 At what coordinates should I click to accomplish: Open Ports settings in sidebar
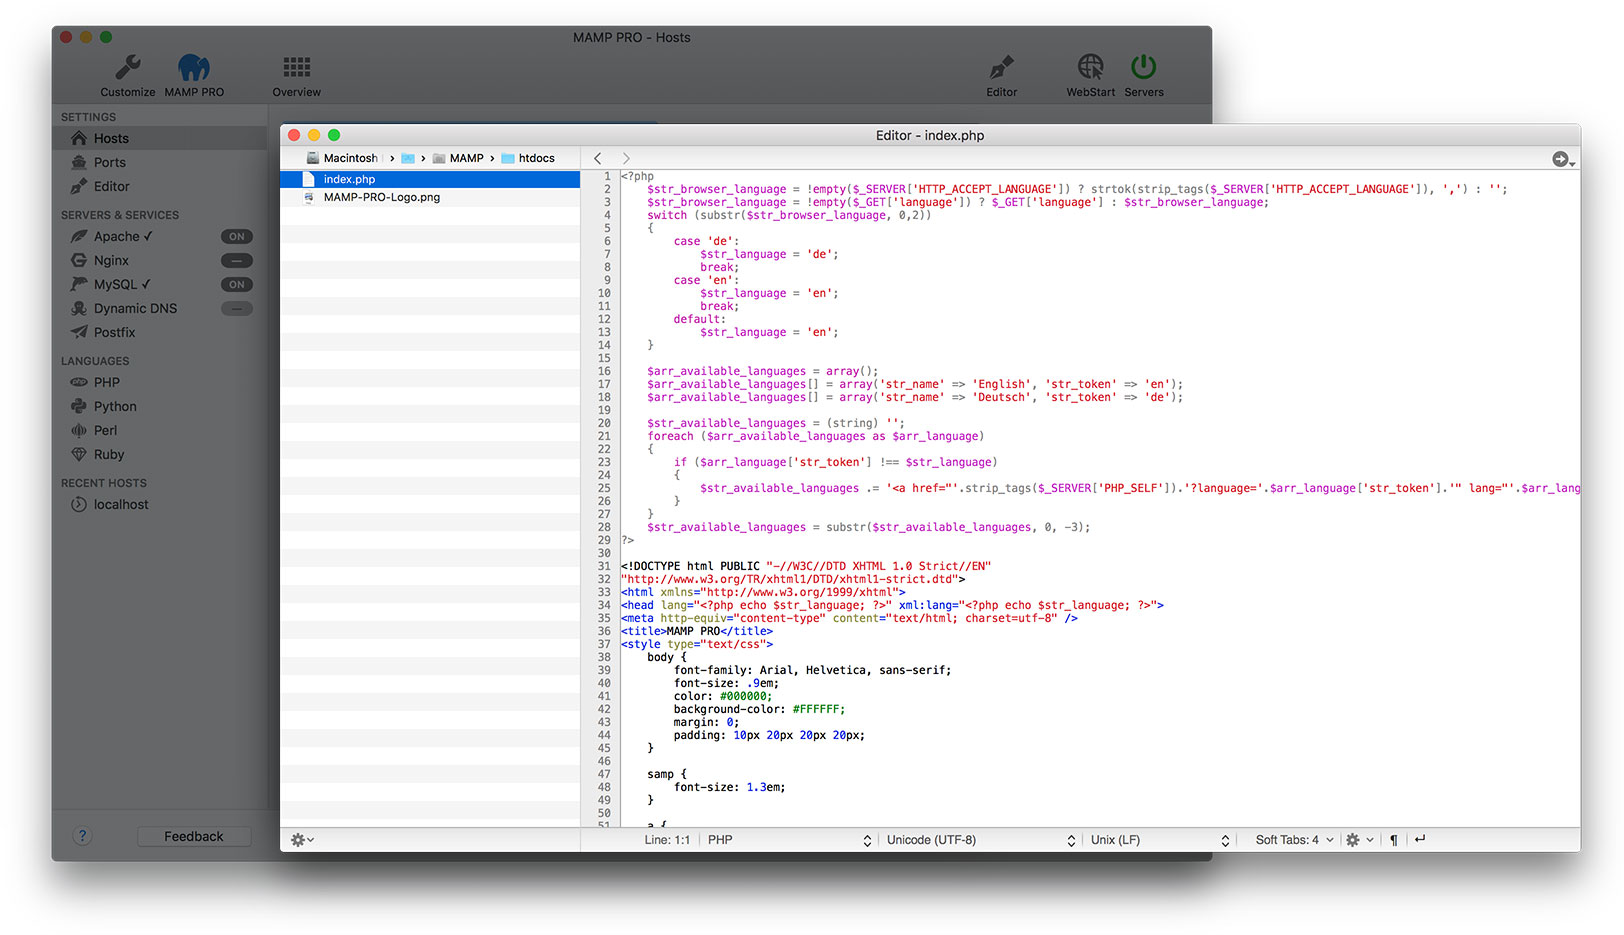point(160,162)
